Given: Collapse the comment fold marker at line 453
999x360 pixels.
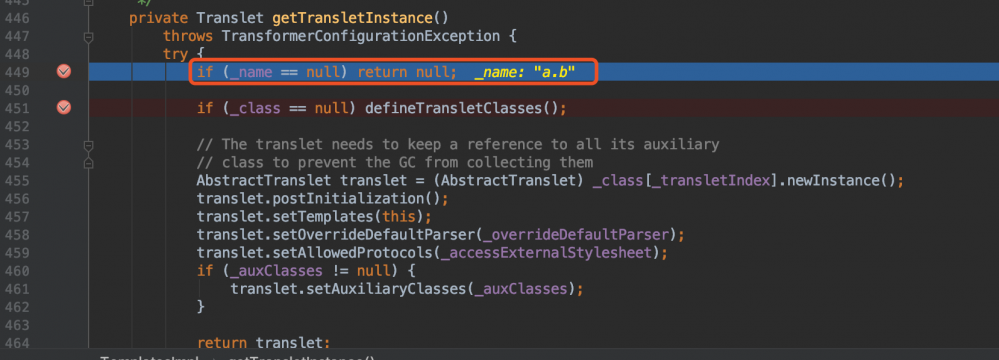Looking at the screenshot, I should (x=89, y=147).
